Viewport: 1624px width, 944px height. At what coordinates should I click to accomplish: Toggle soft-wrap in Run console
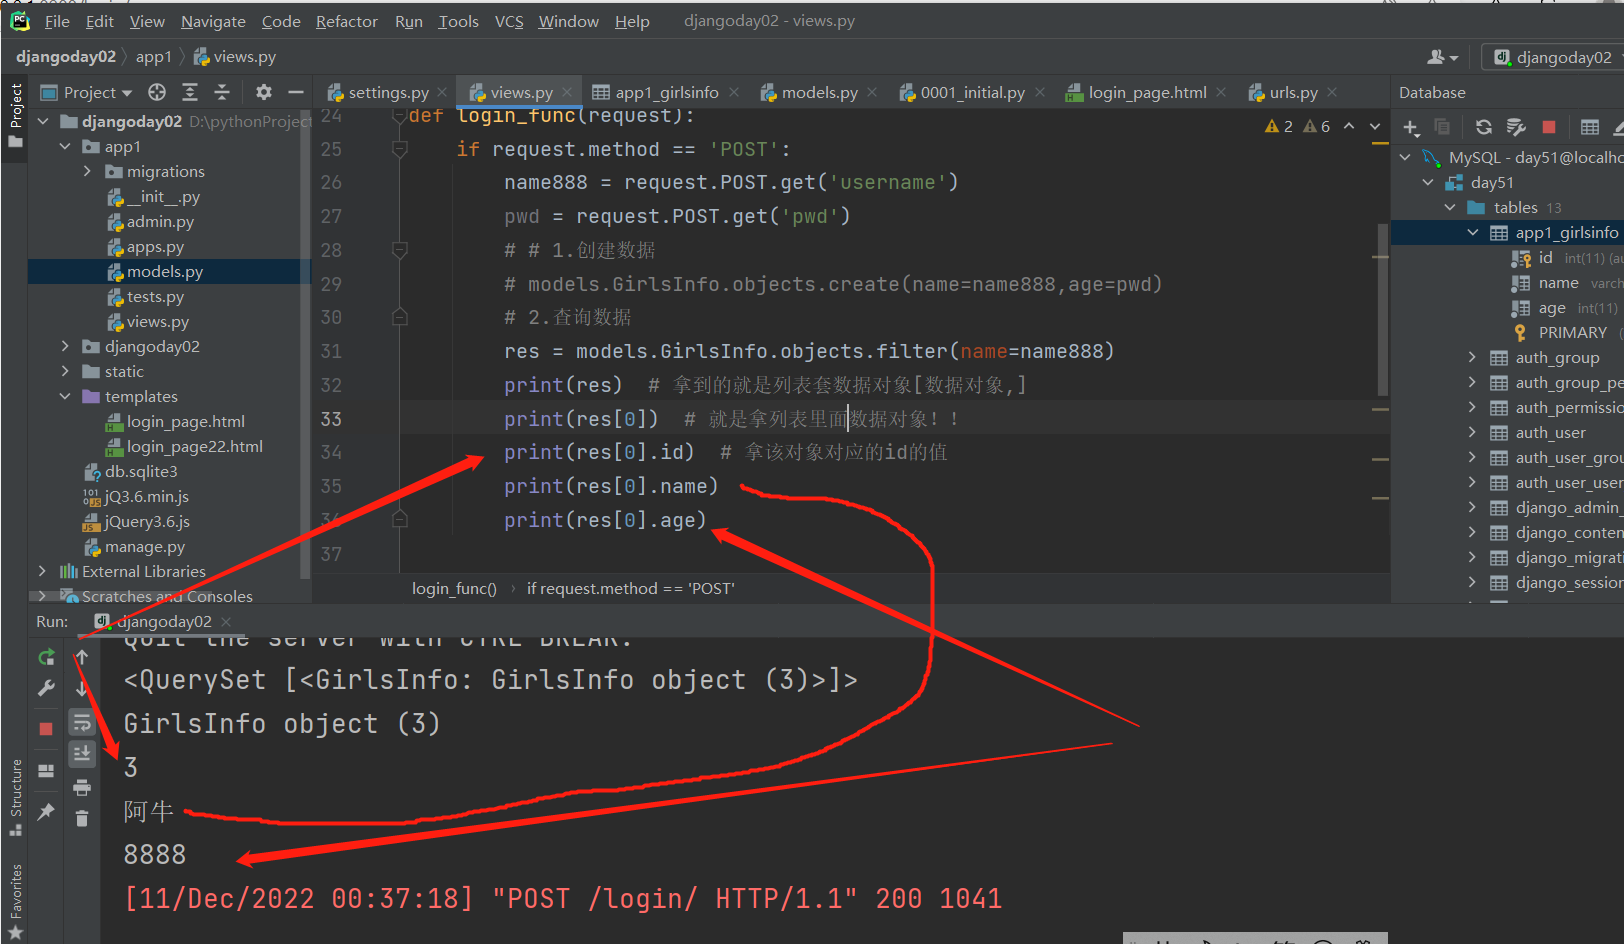point(82,722)
